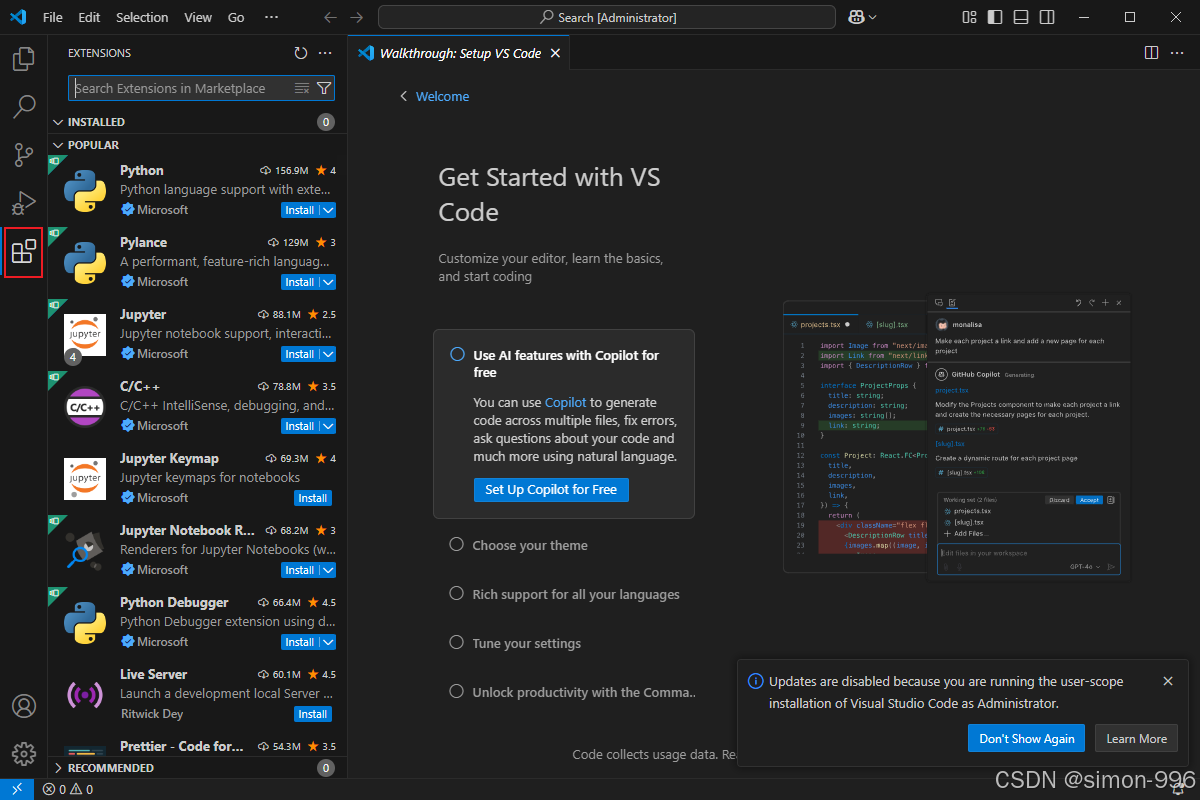The width and height of the screenshot is (1200, 800).
Task: Open C/C++ install dropdown arrow
Action: (x=328, y=426)
